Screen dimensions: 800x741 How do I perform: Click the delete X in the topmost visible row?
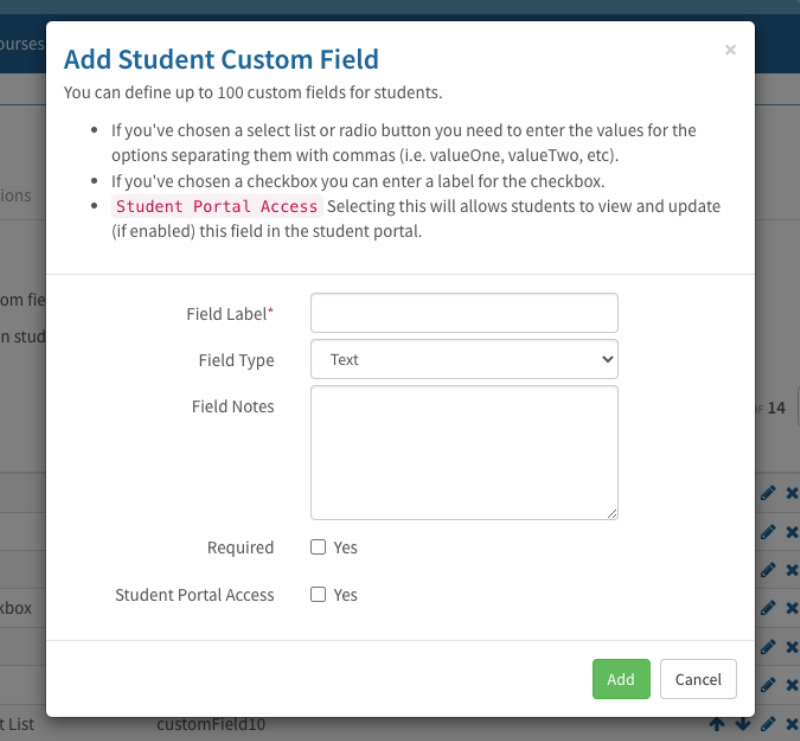tap(792, 493)
